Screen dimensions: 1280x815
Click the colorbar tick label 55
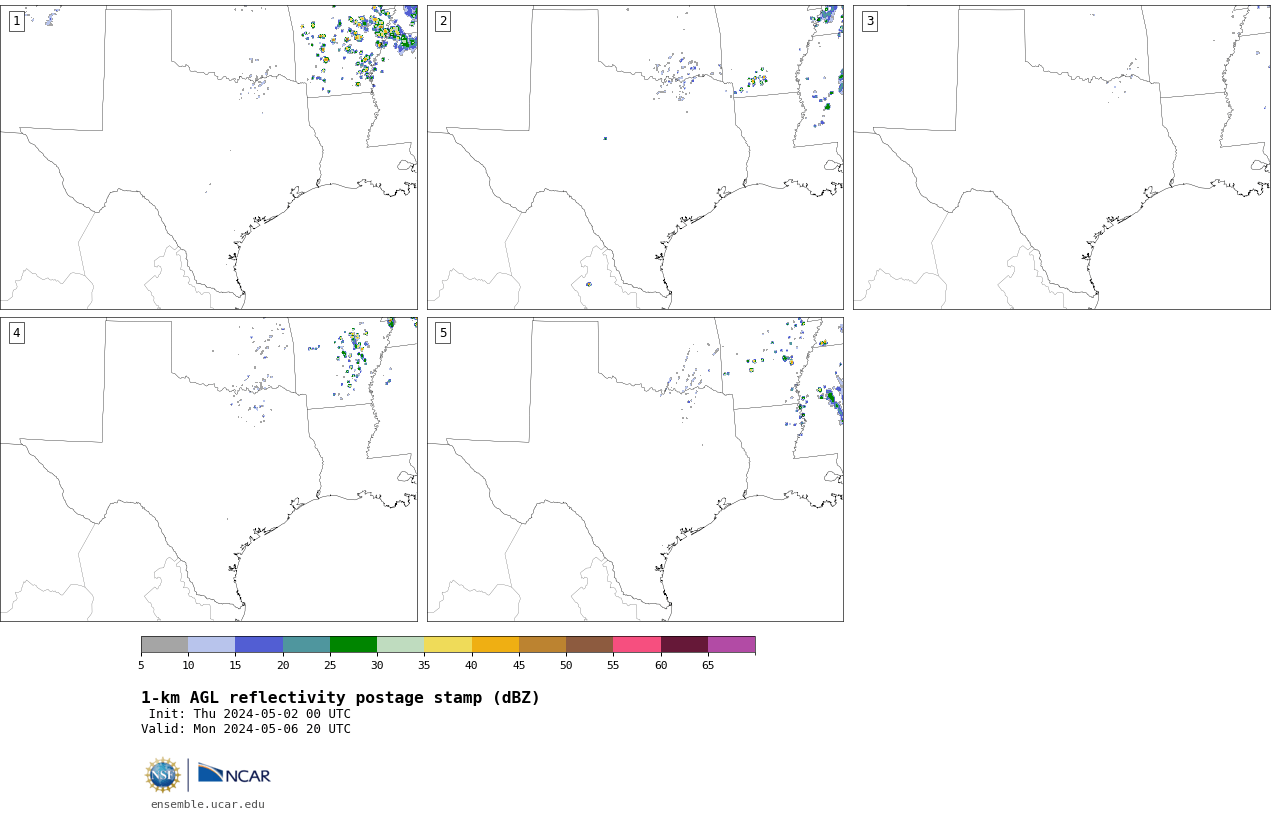click(613, 665)
